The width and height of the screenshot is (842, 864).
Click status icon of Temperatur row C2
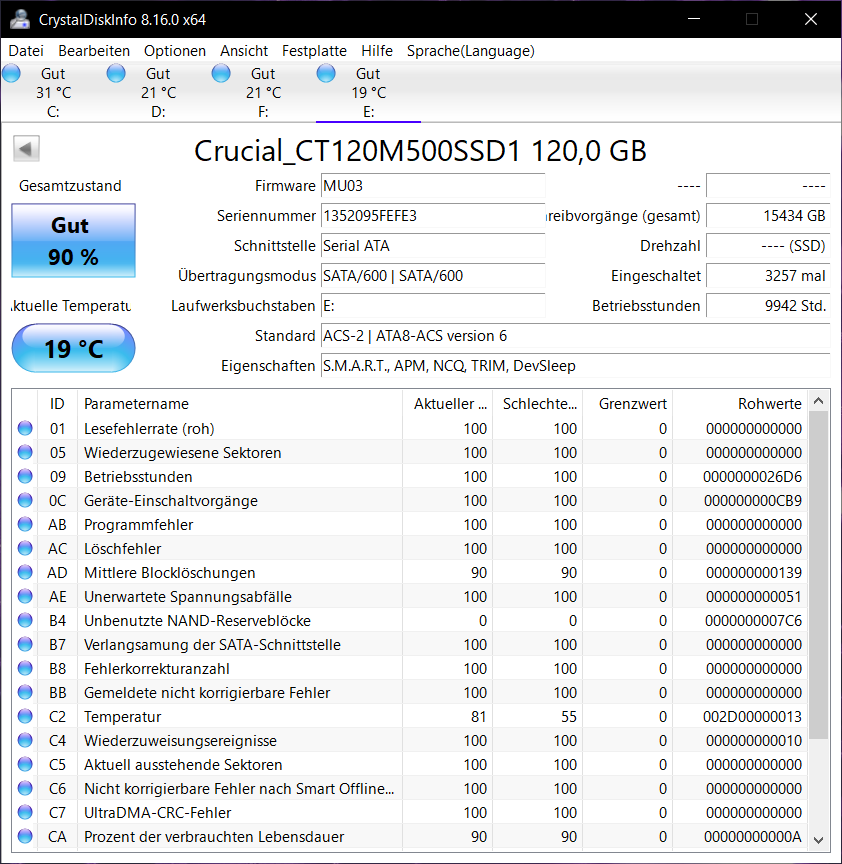25,716
